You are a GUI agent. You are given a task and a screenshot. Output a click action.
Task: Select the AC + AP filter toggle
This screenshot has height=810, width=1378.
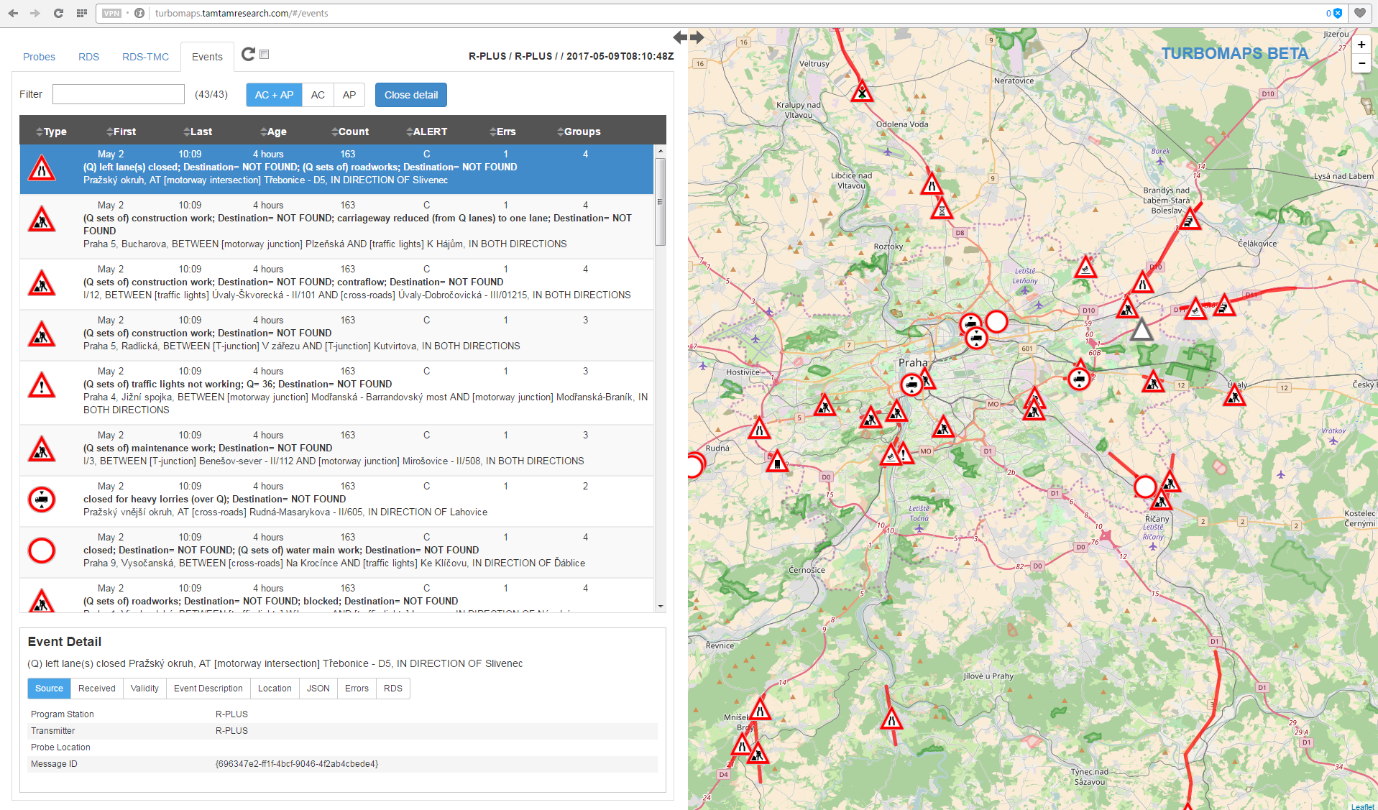click(x=274, y=95)
